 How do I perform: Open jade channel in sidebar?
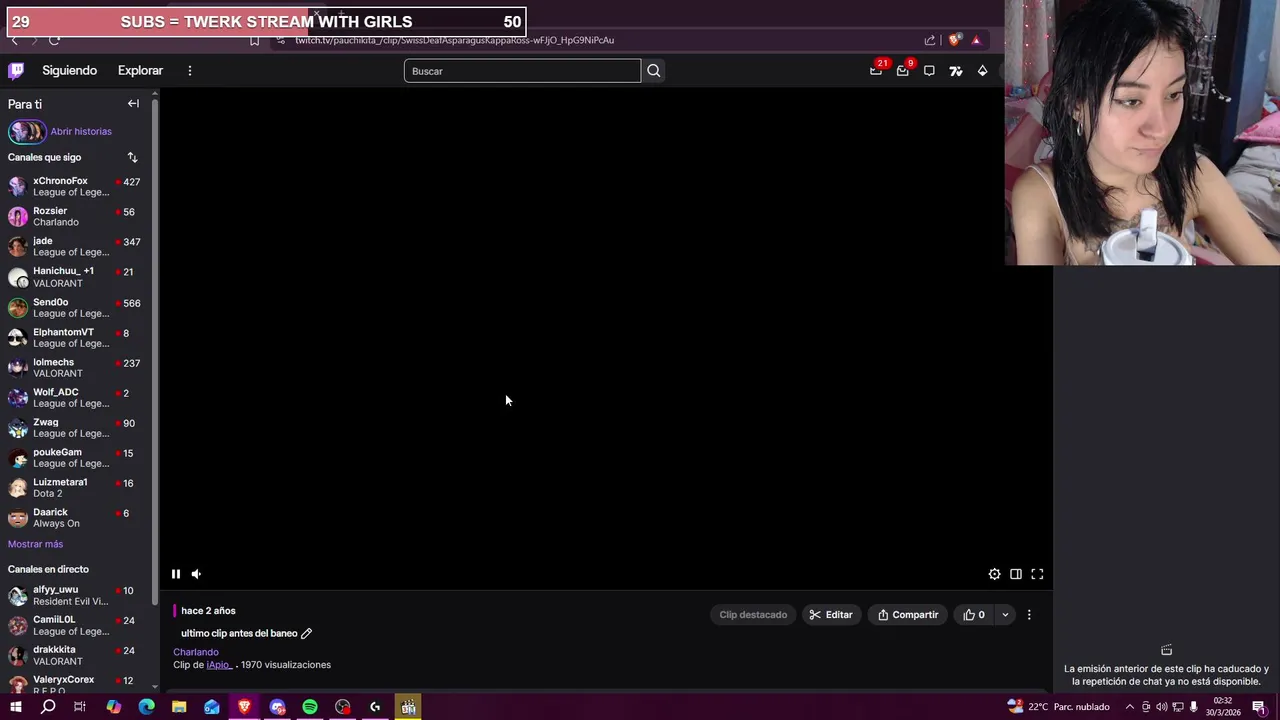click(76, 246)
